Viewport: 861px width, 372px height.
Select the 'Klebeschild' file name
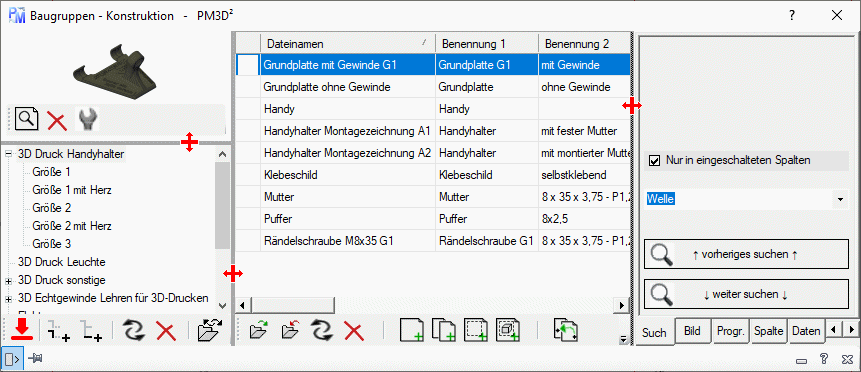tap(290, 175)
